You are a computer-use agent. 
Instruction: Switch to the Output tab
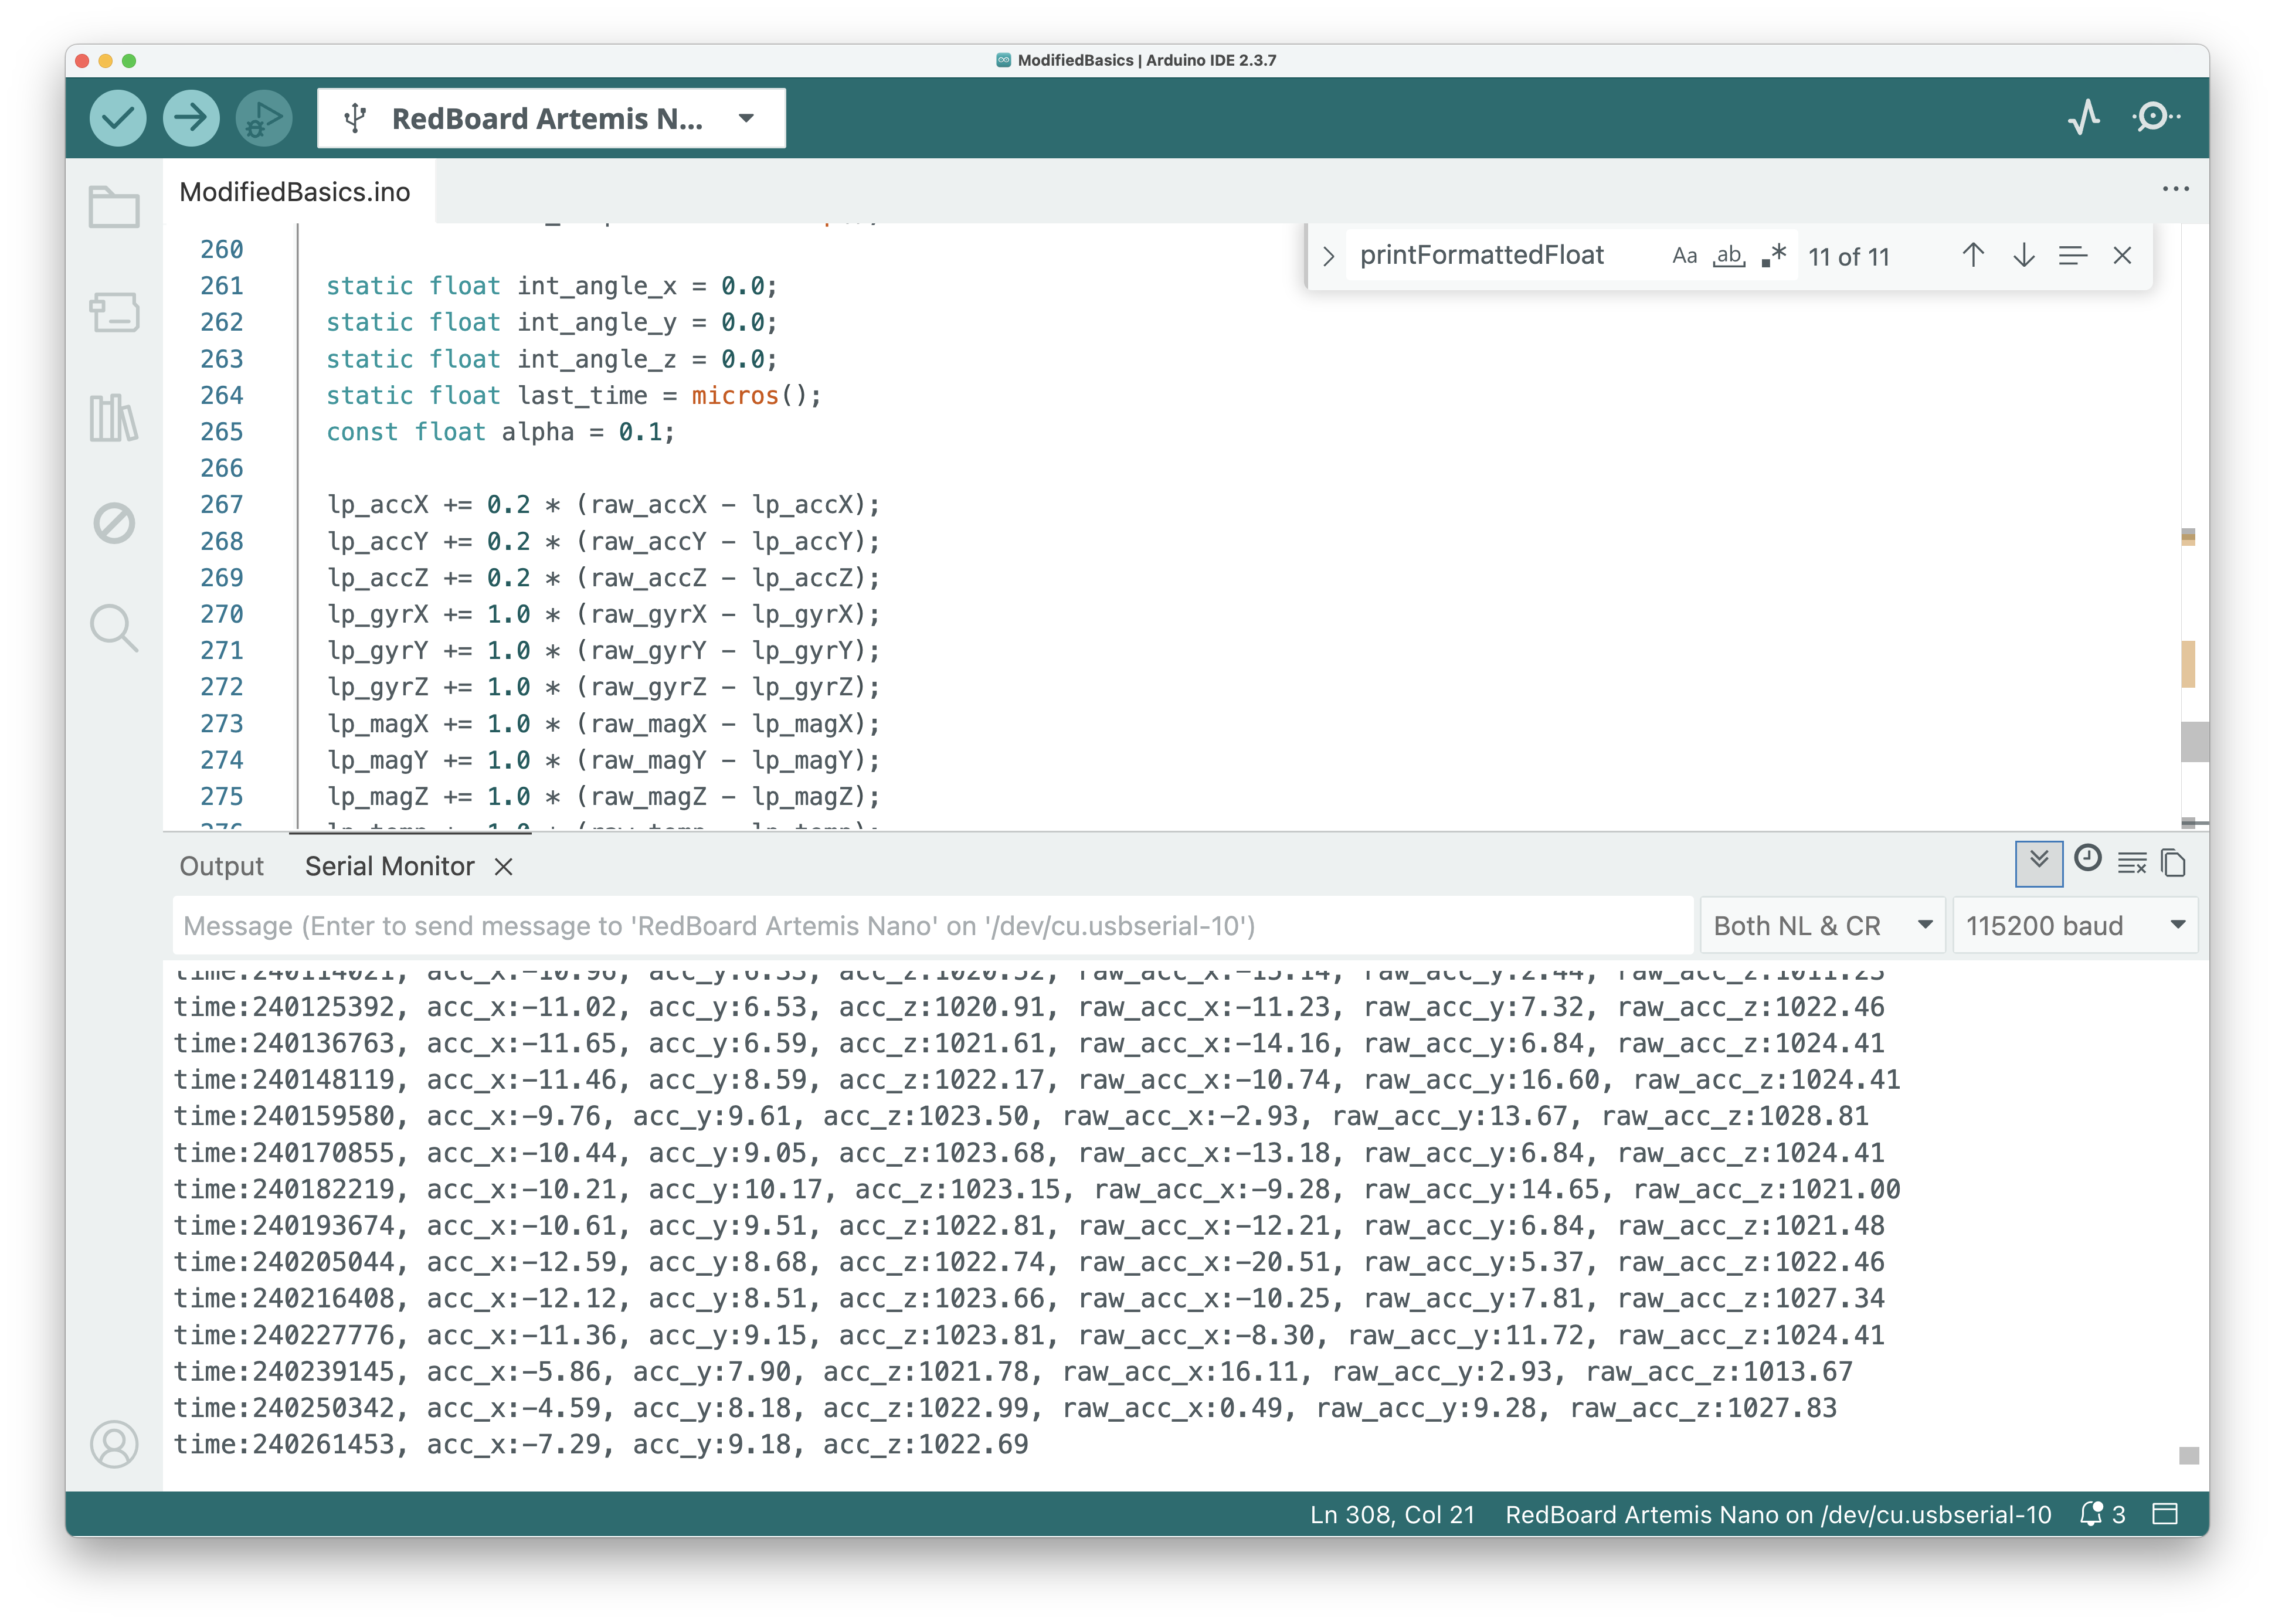(221, 866)
